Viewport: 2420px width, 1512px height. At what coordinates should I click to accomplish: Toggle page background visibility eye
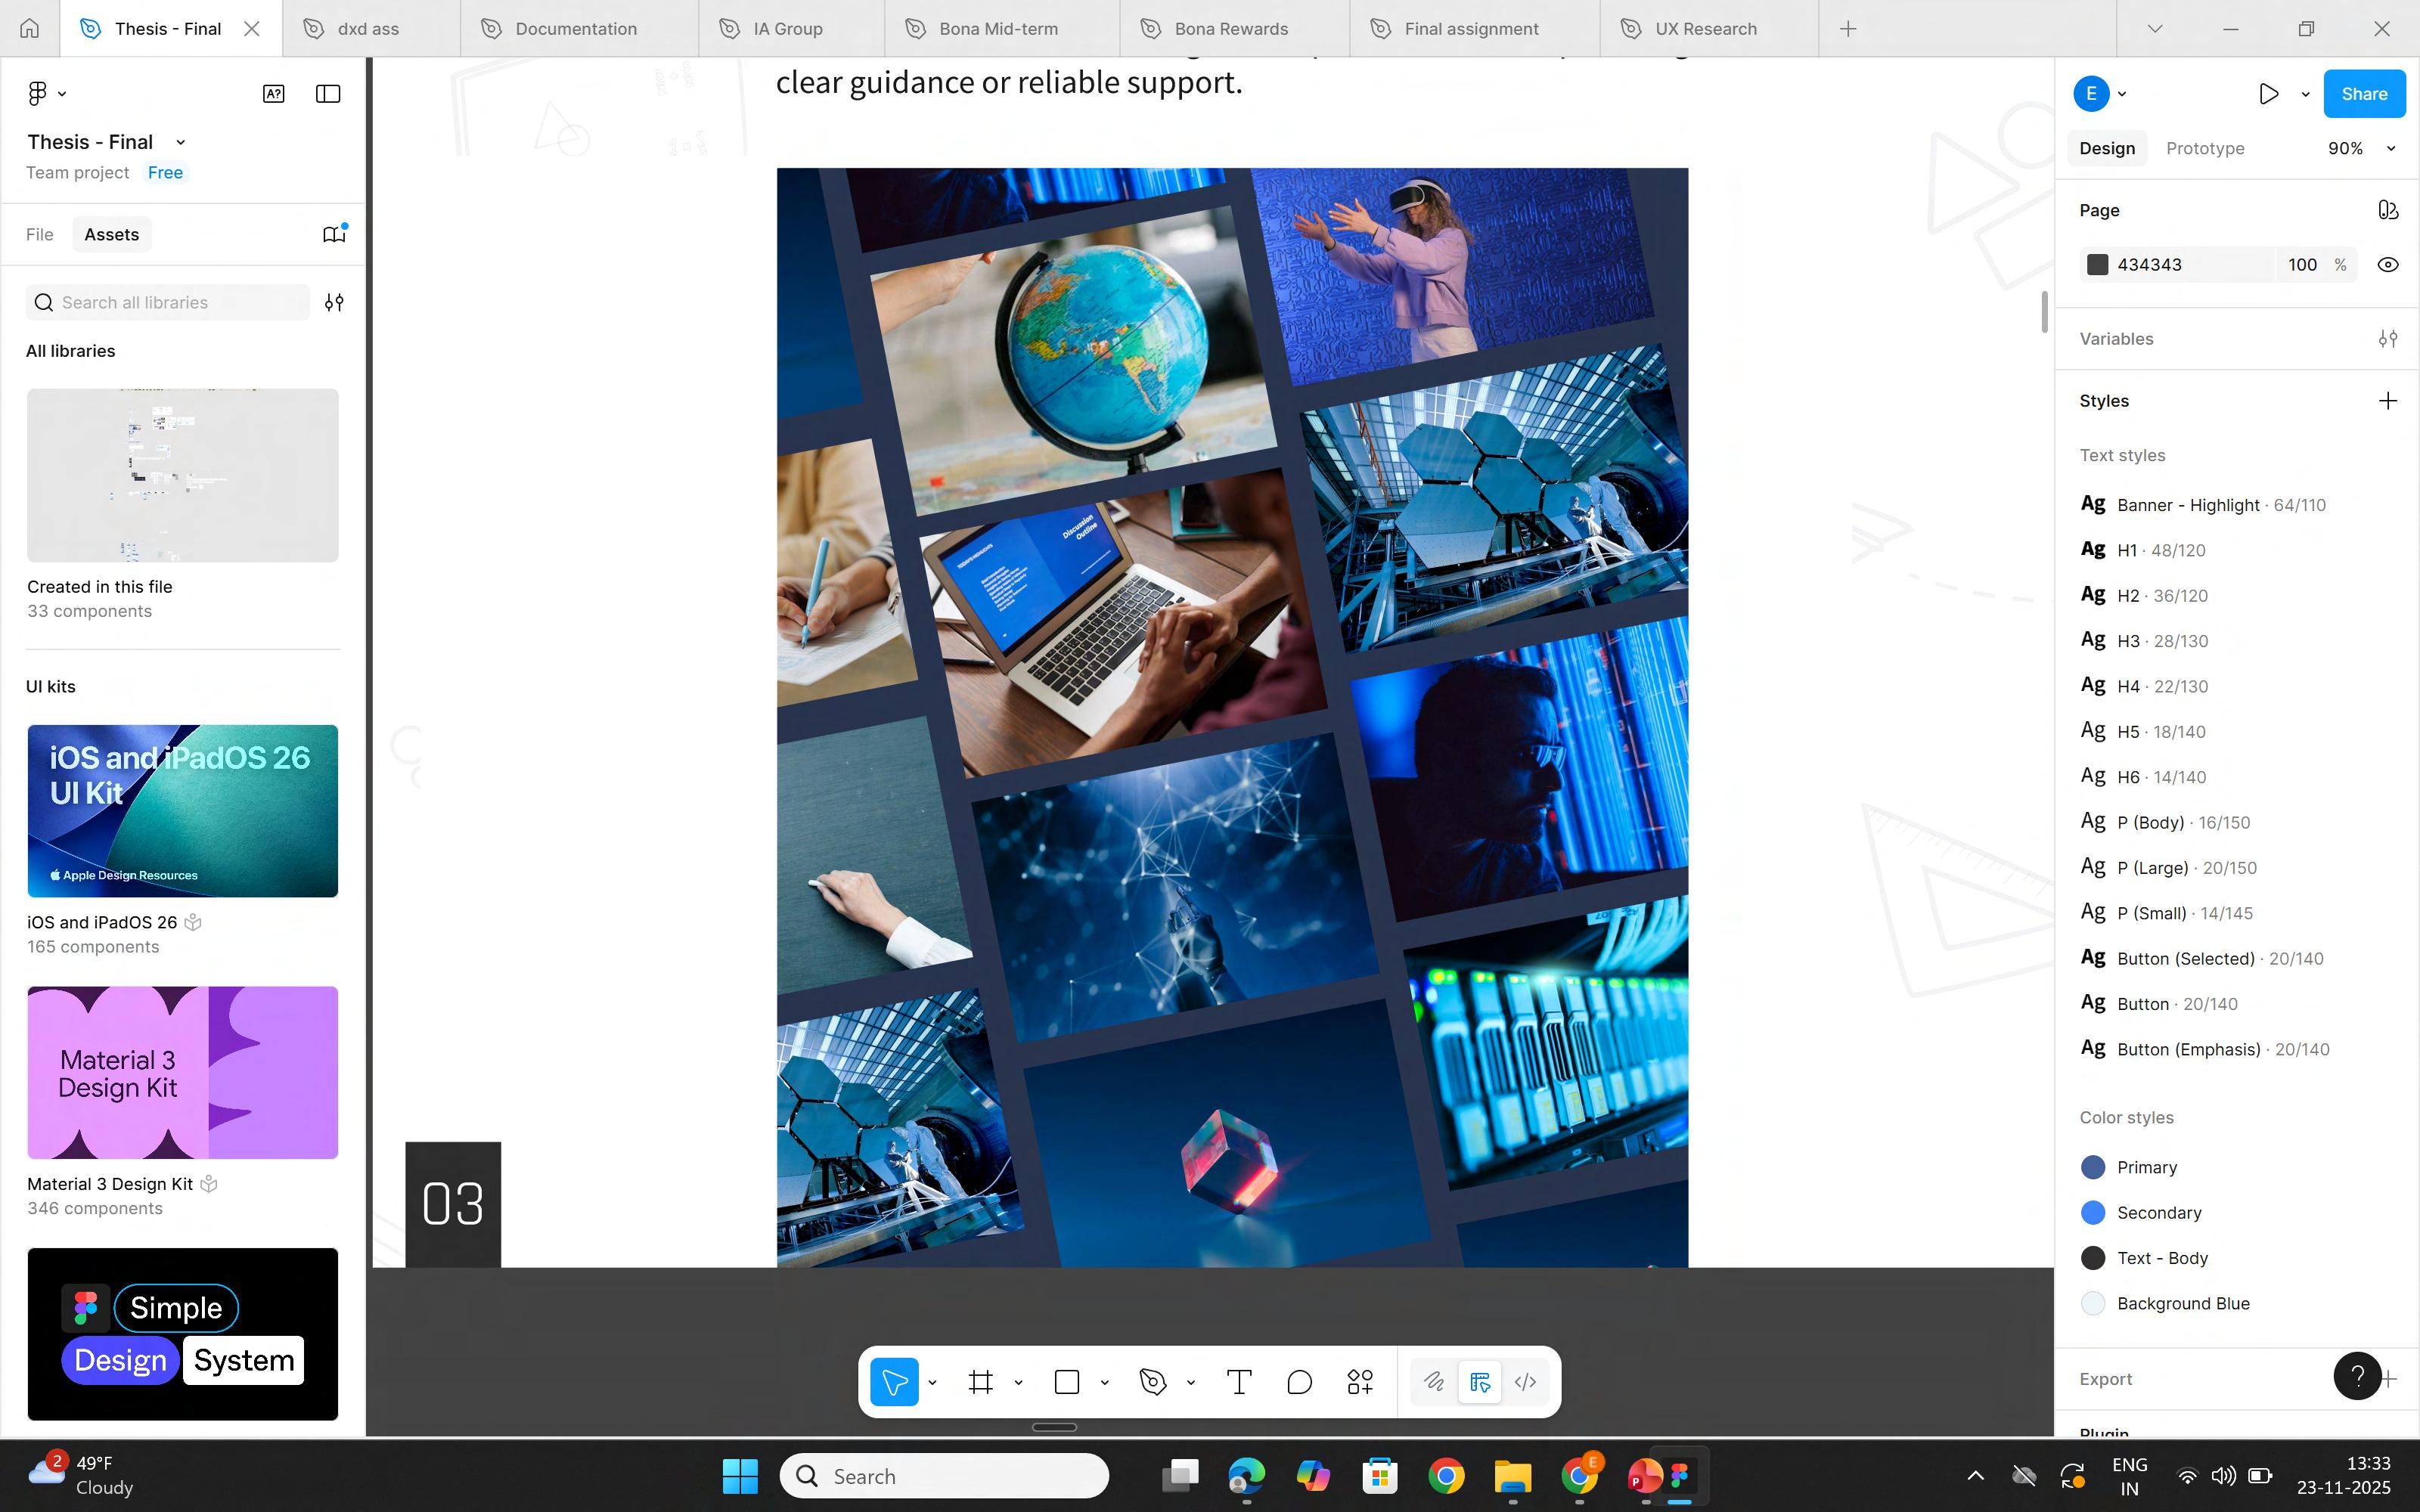(x=2387, y=265)
